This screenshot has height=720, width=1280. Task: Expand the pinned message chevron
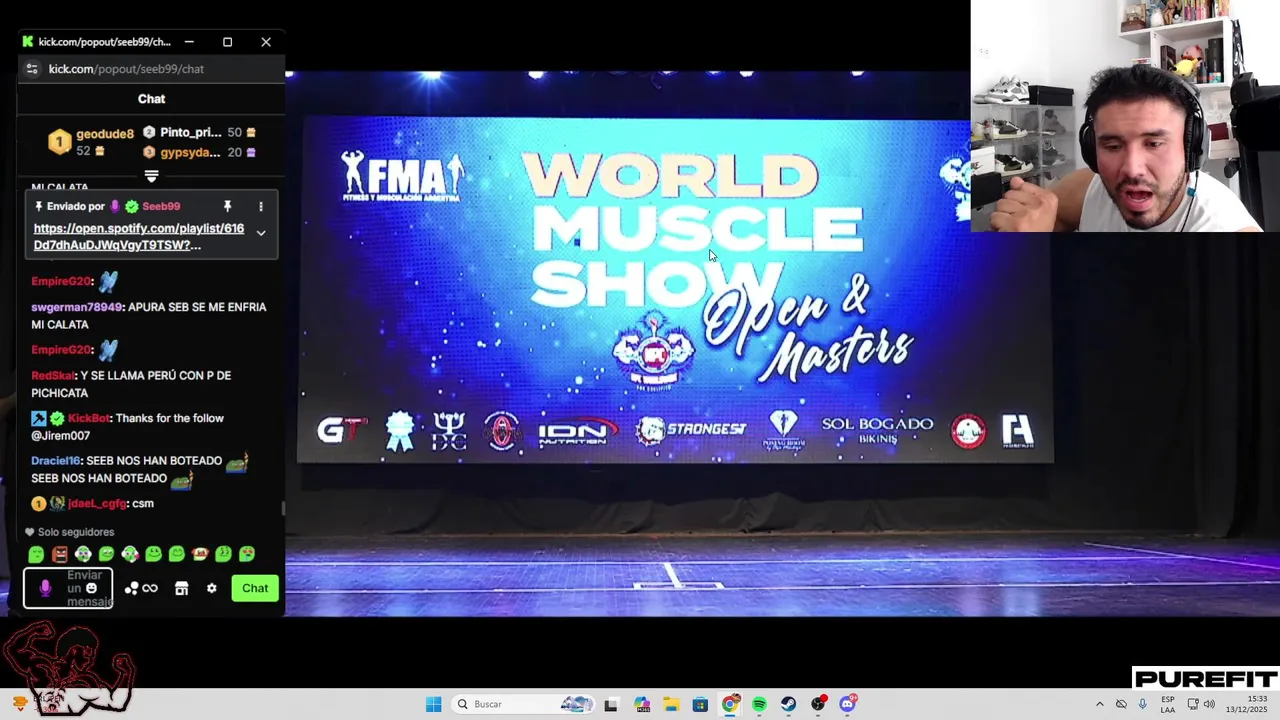click(261, 233)
